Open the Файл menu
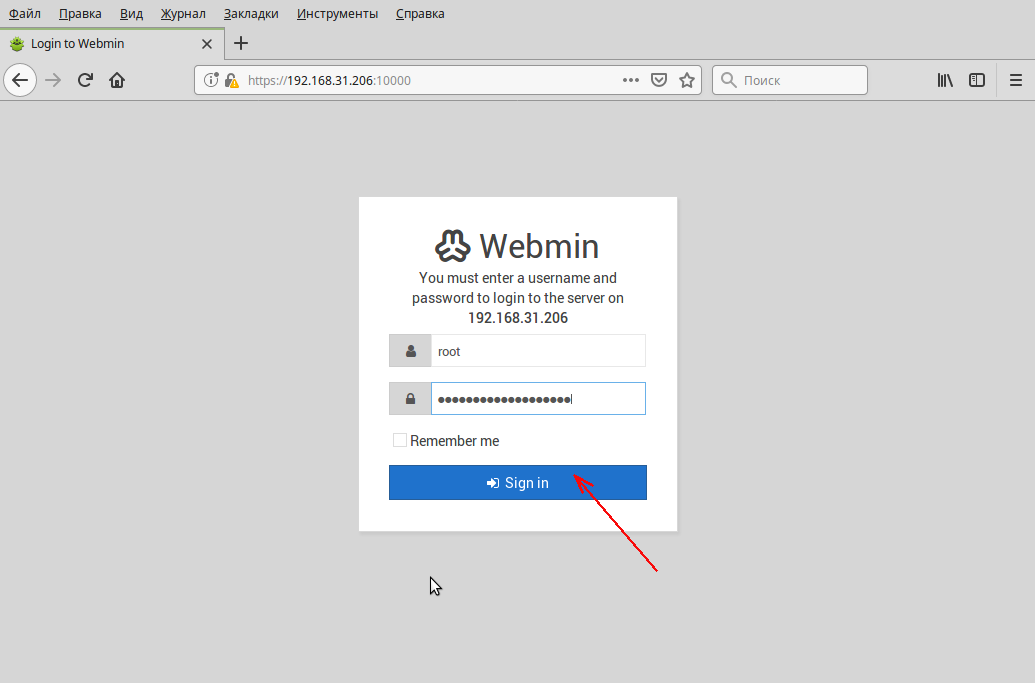Screen dimensions: 1035x683 coord(24,14)
